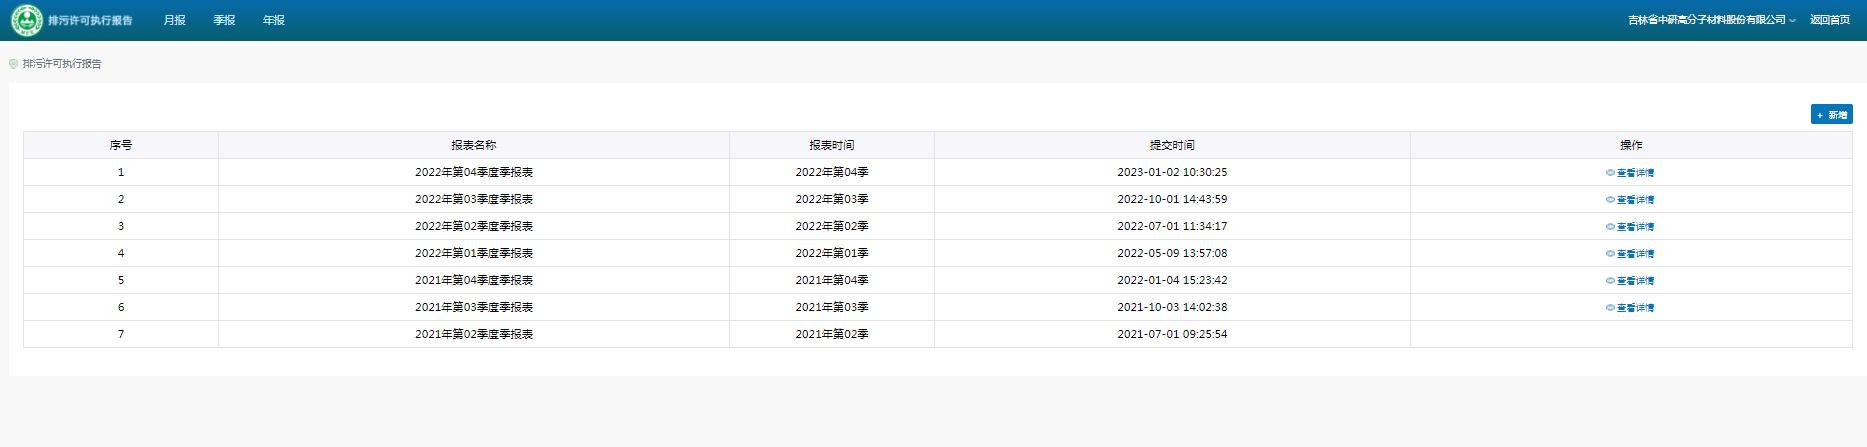
Task: View details of 2022年第02季度 report
Action: click(1630, 227)
